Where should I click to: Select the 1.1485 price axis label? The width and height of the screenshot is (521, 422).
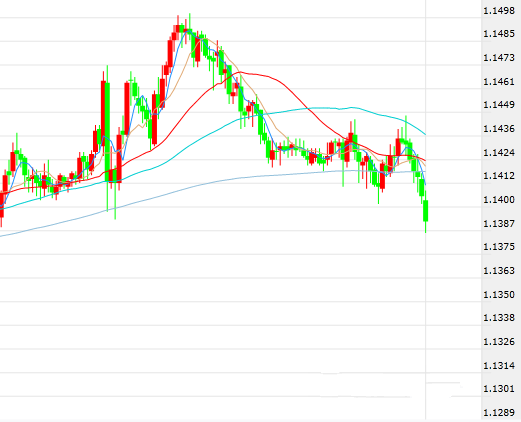[x=499, y=34]
